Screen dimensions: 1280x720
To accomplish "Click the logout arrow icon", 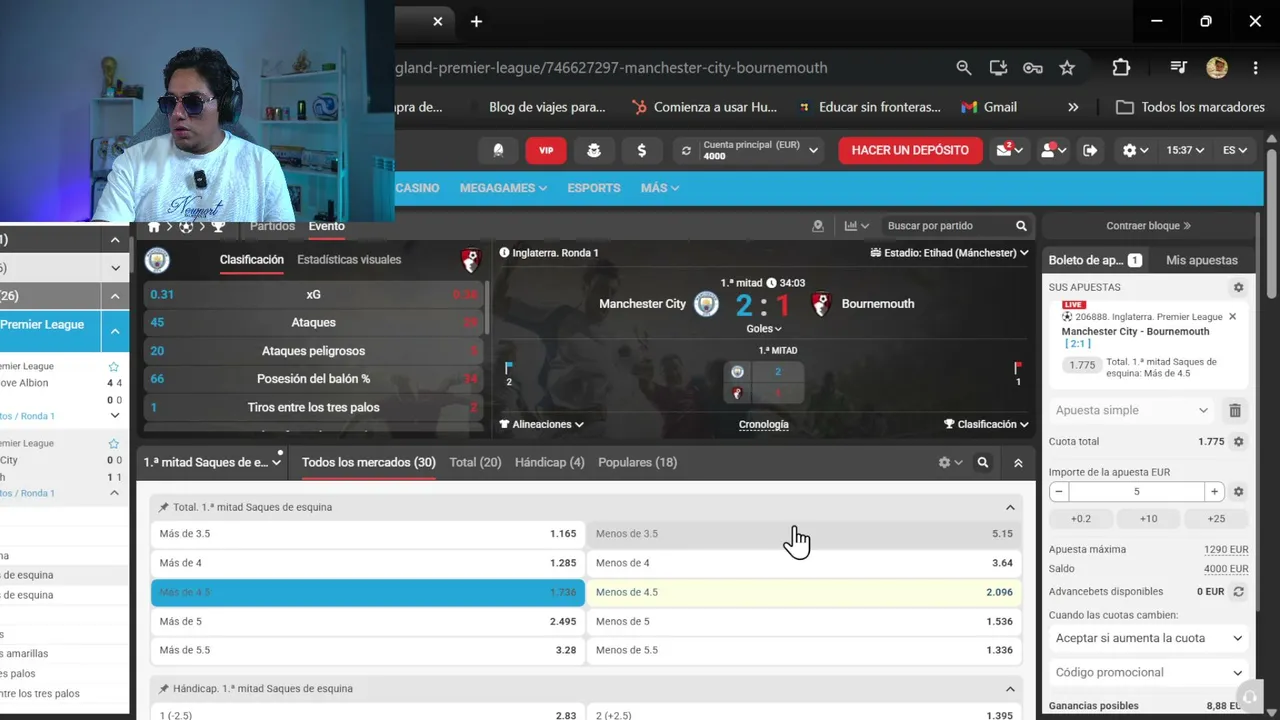I will [1091, 150].
